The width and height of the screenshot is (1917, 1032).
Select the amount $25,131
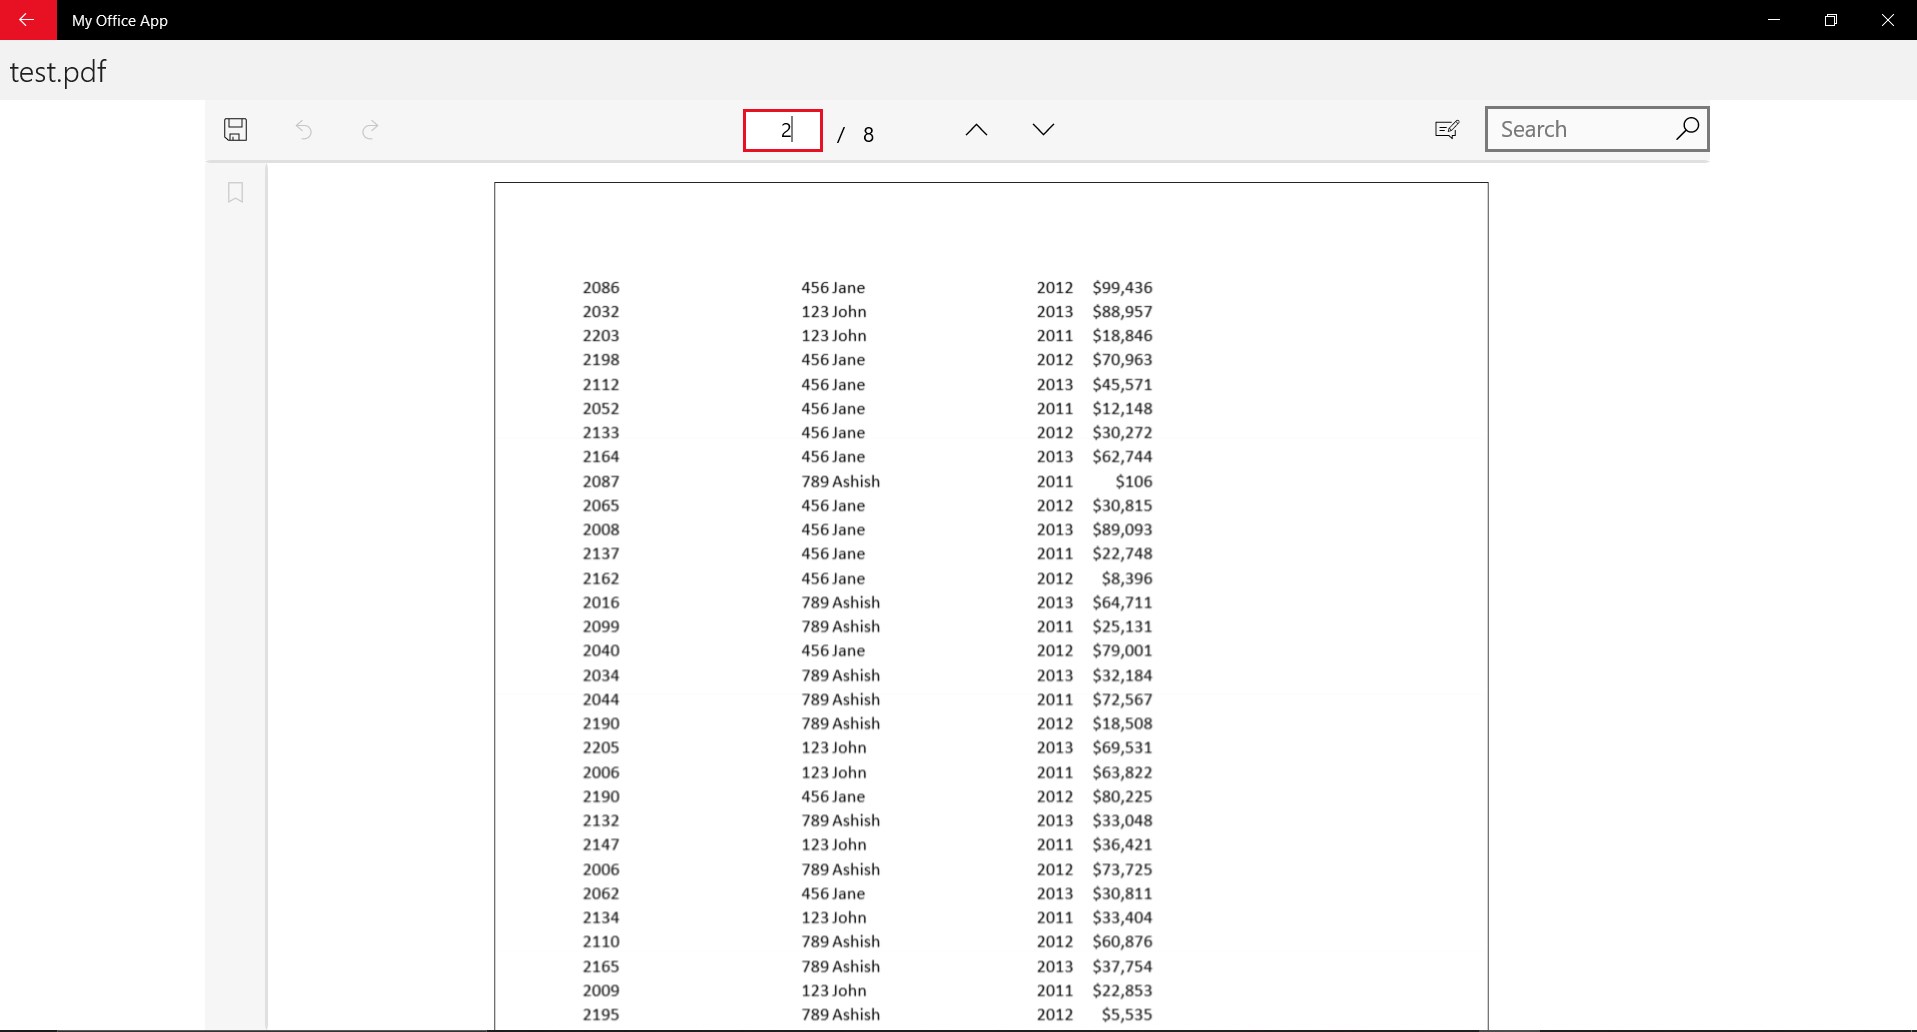(1122, 626)
